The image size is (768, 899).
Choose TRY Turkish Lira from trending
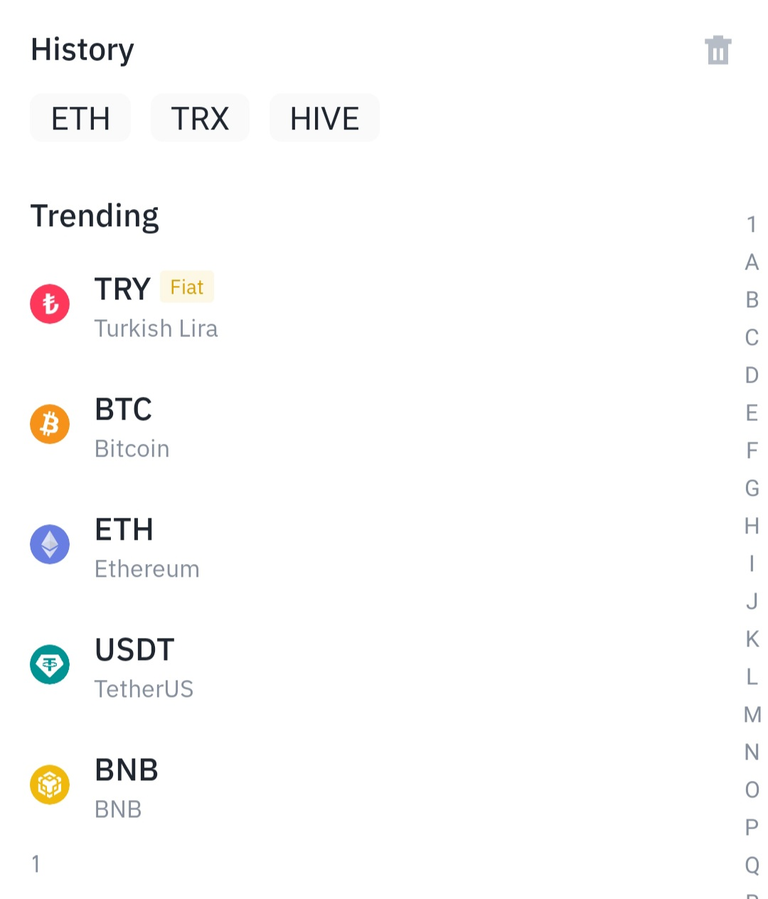[367, 305]
